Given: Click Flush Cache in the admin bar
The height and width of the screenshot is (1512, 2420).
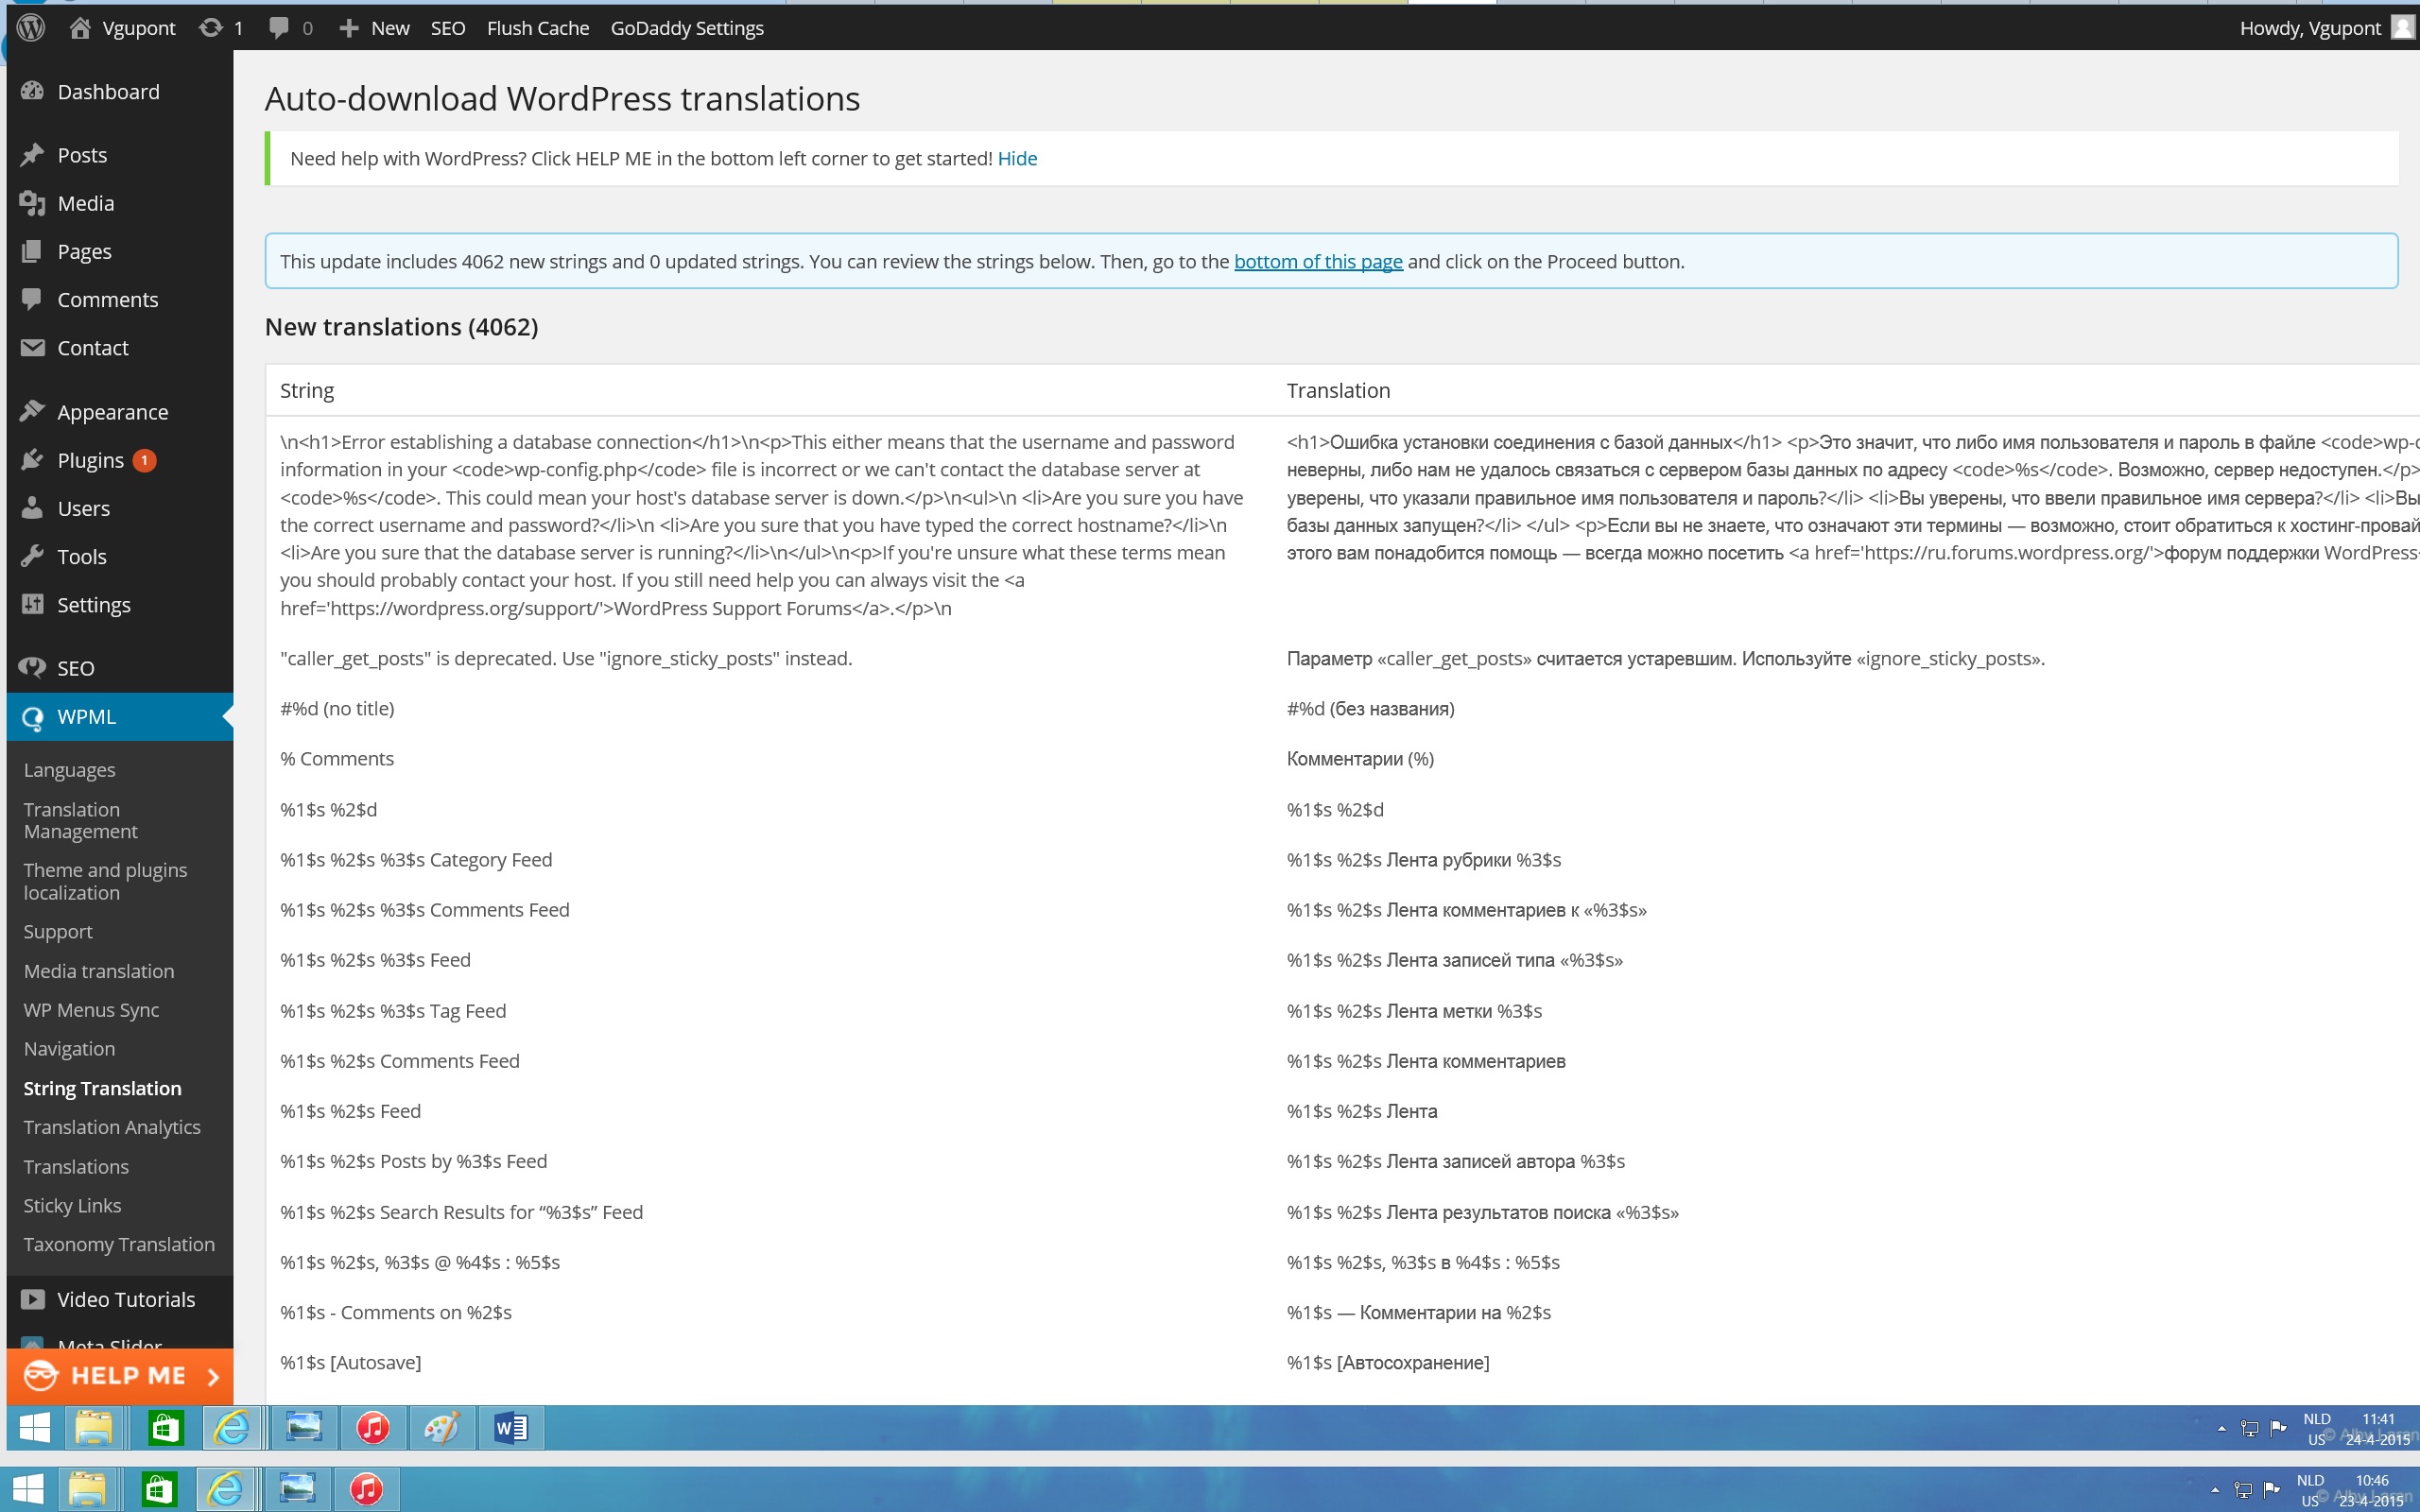Looking at the screenshot, I should pyautogui.click(x=537, y=28).
